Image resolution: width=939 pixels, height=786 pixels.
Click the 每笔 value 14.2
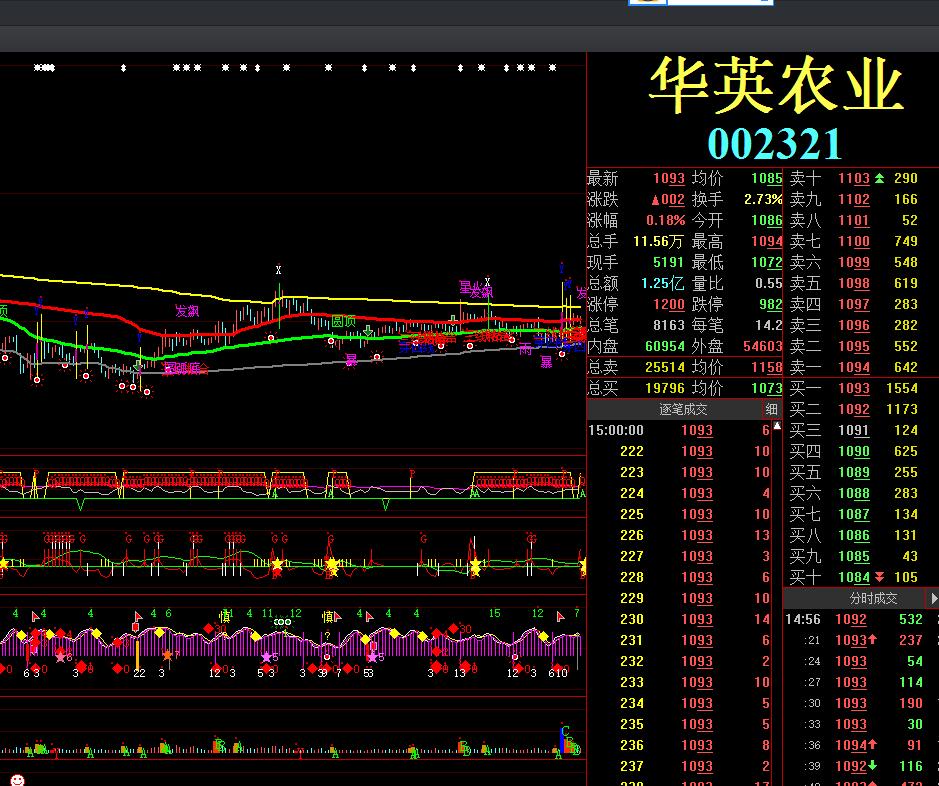pos(769,325)
